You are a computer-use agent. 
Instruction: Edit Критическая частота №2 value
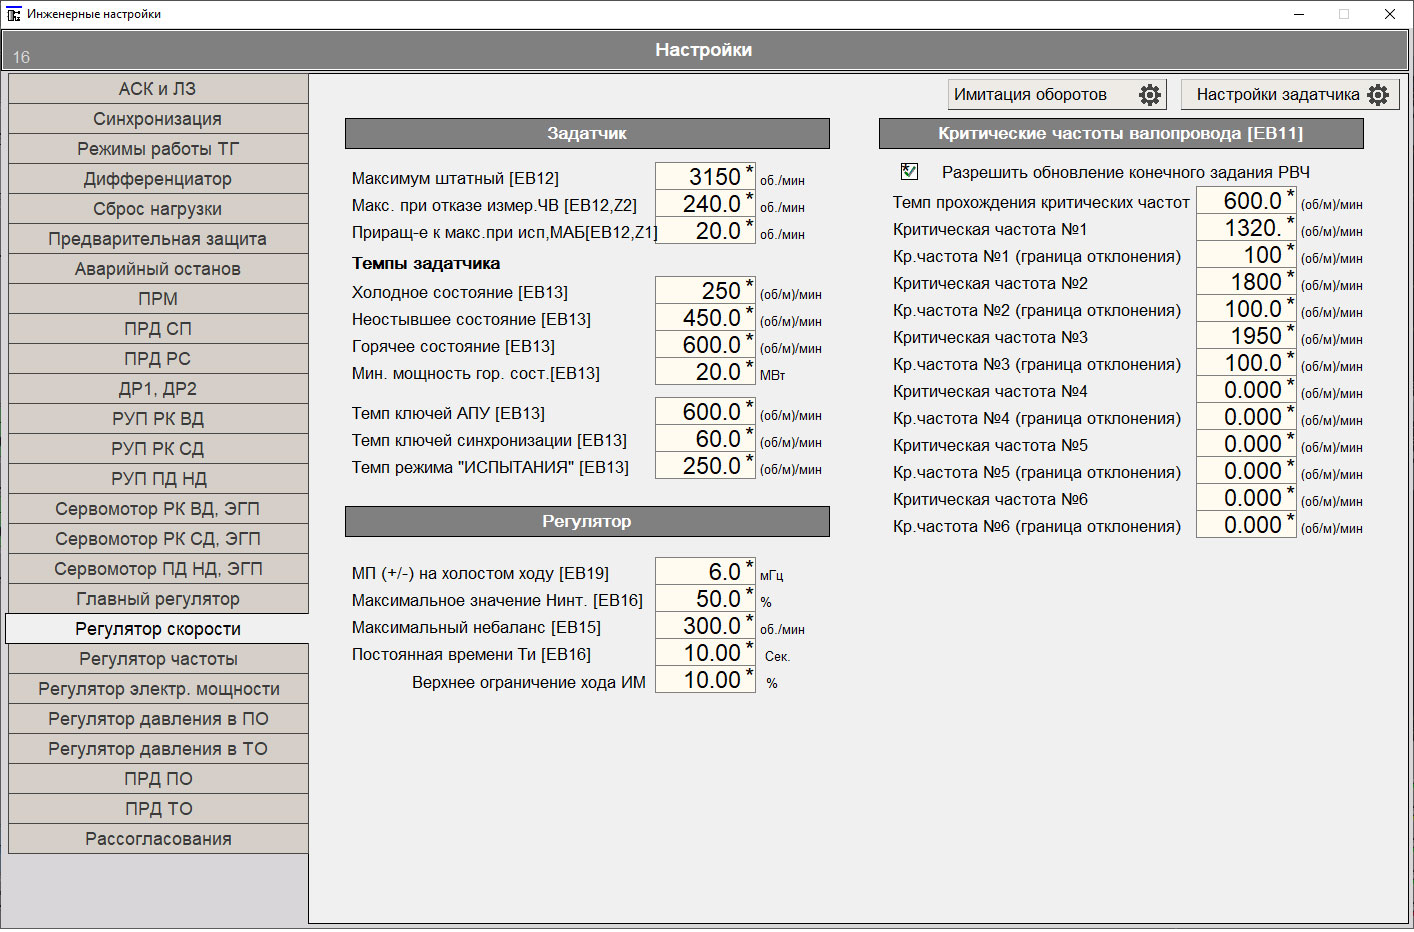tap(1246, 282)
